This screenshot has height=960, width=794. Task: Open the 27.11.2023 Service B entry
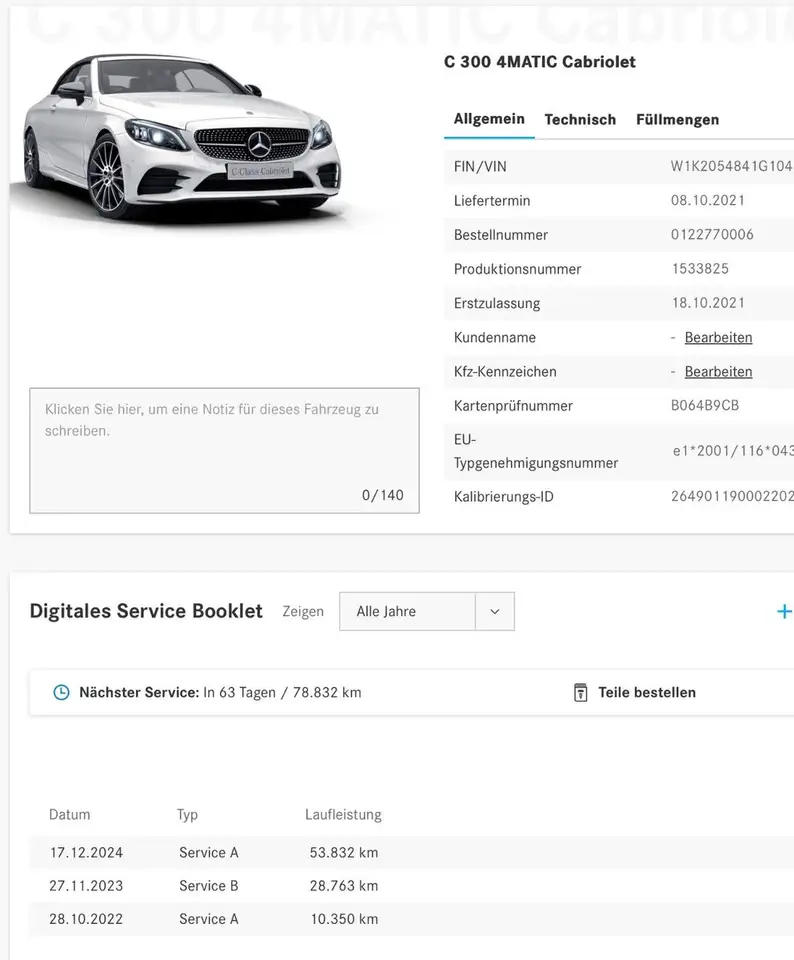[209, 886]
